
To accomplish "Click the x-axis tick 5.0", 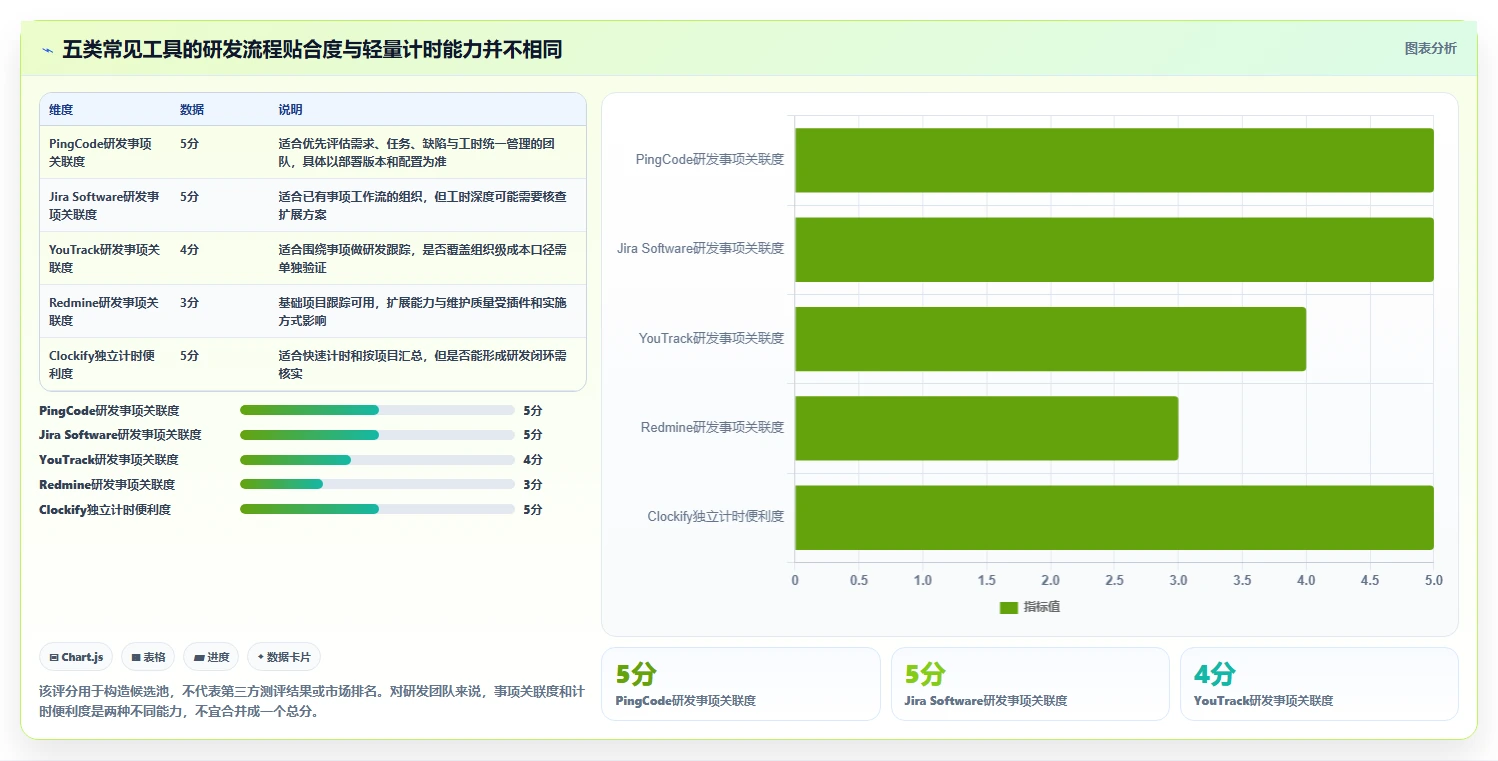I will 1434,580.
